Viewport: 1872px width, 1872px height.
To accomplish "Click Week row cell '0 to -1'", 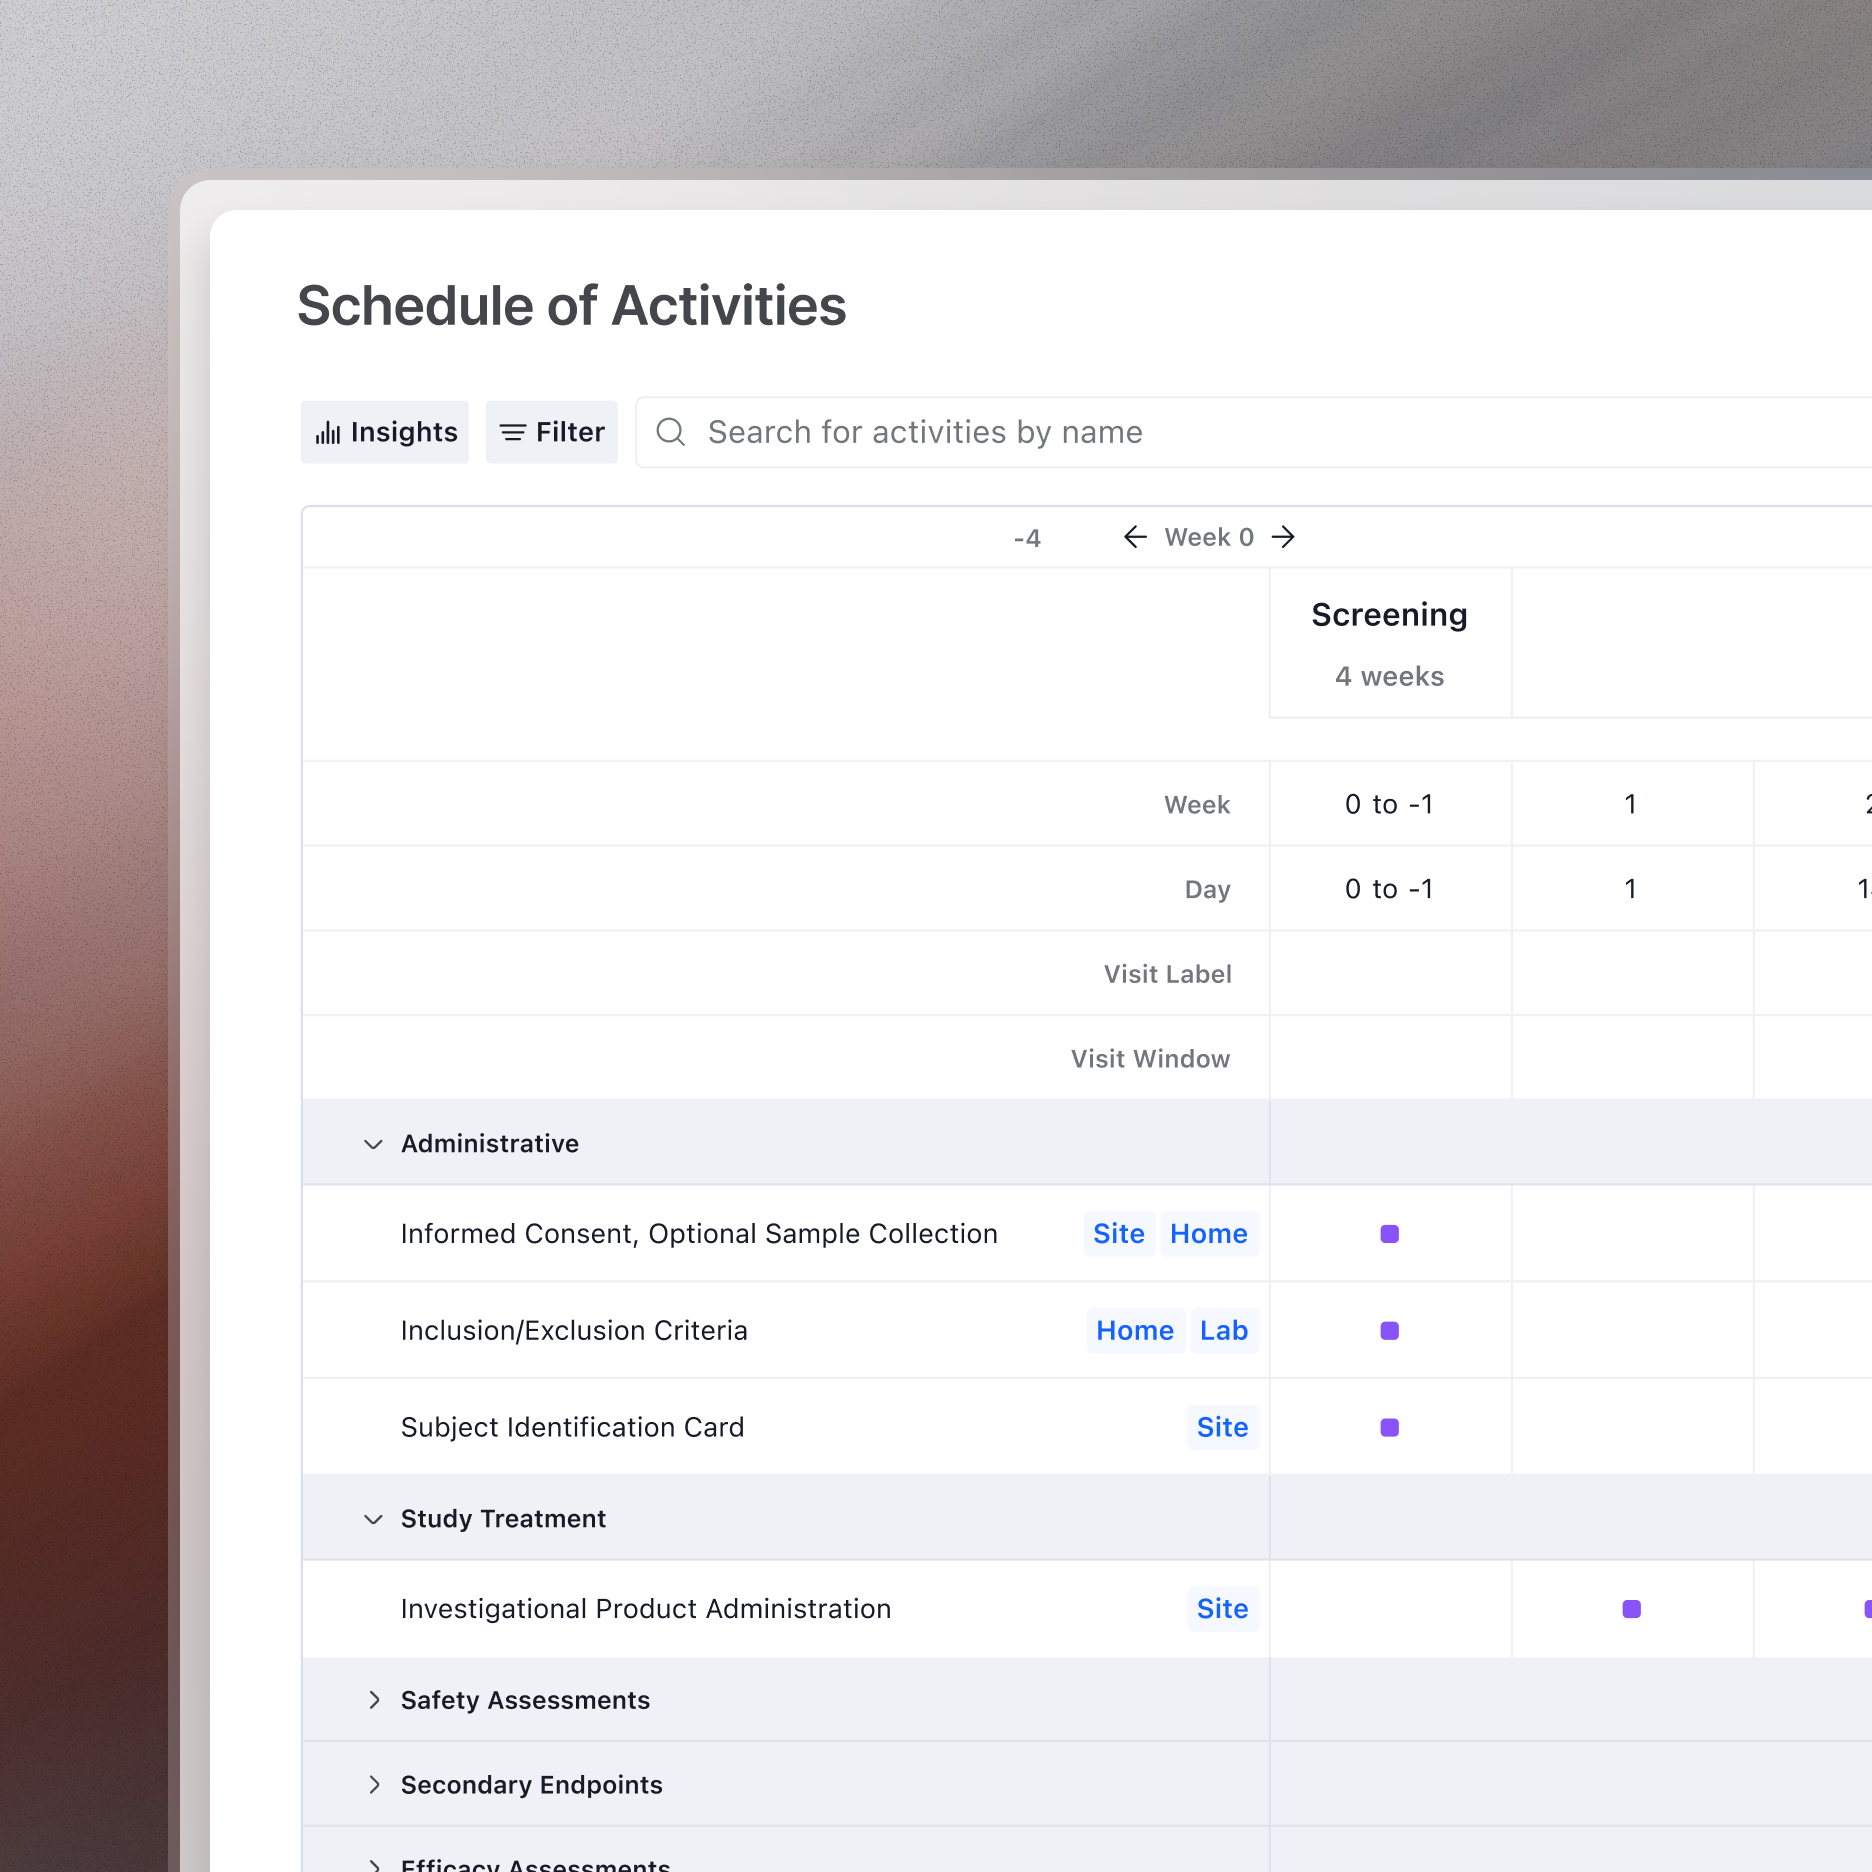I will click(x=1390, y=804).
